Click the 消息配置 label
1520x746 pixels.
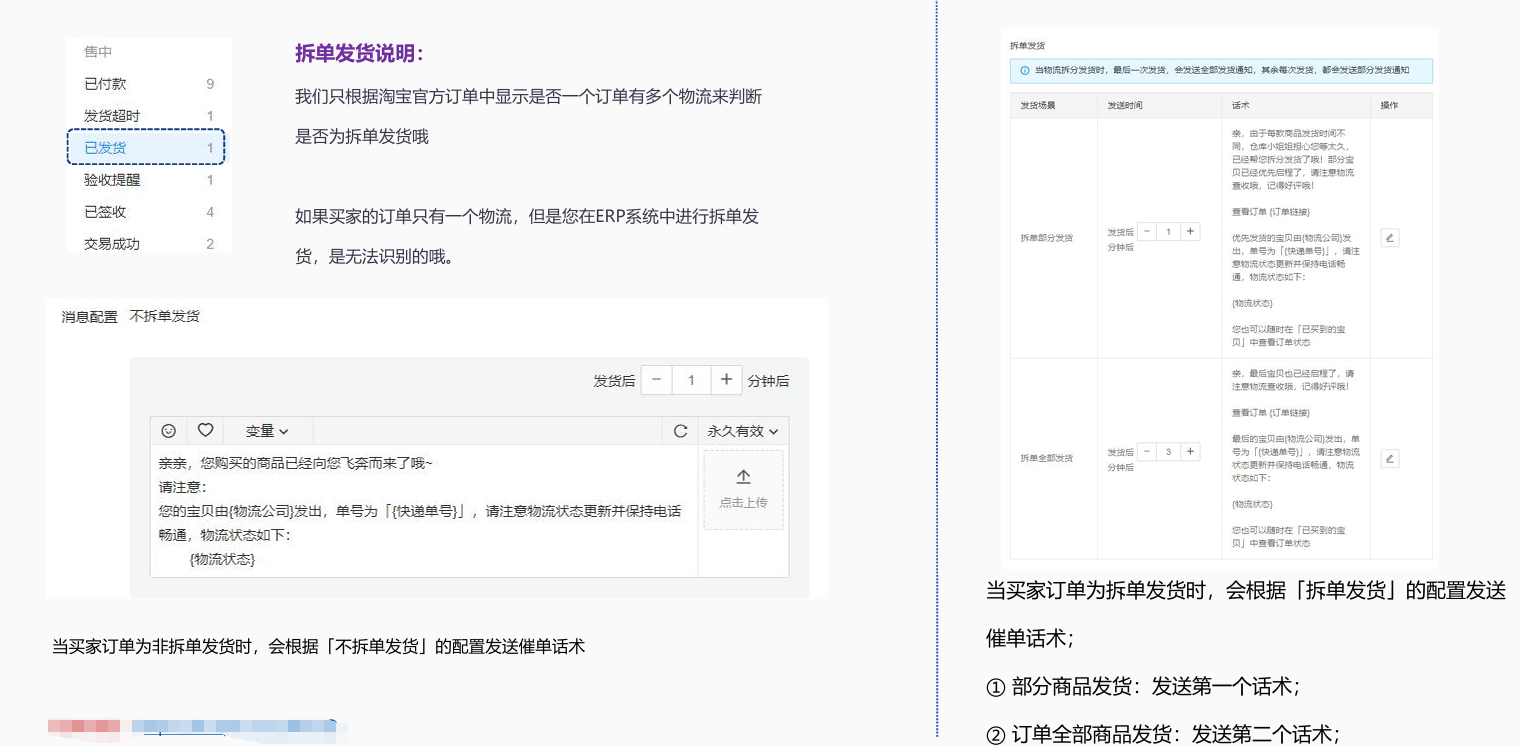[90, 317]
